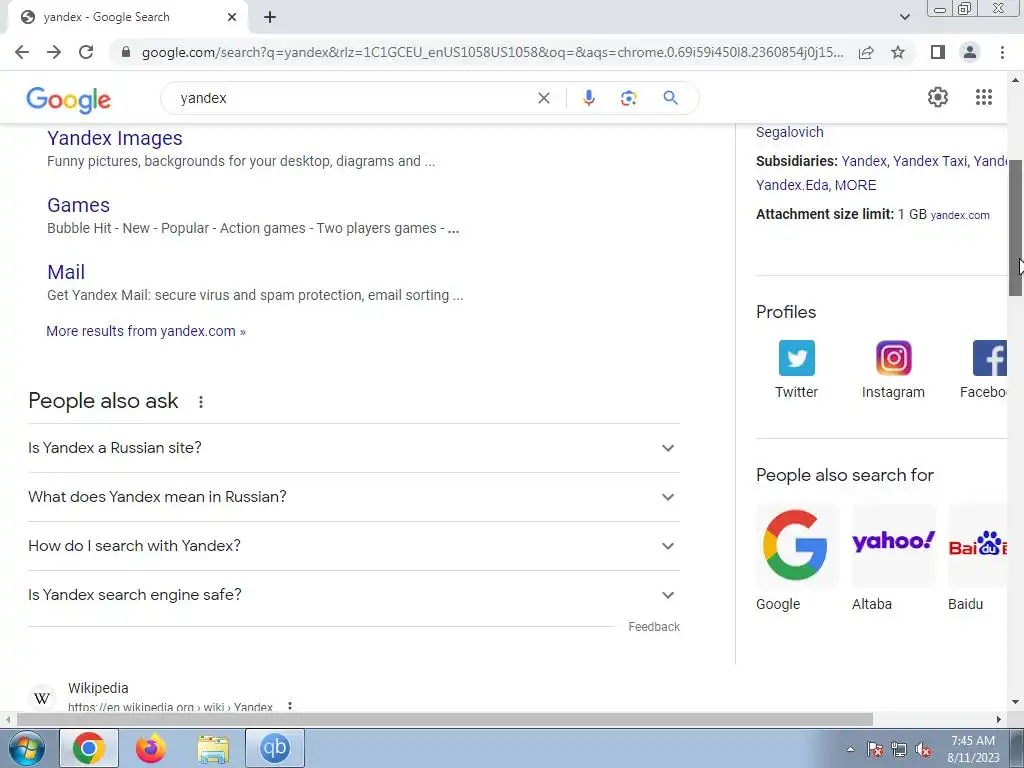Open the Instagram profile icon
1024x768 pixels.
[893, 358]
